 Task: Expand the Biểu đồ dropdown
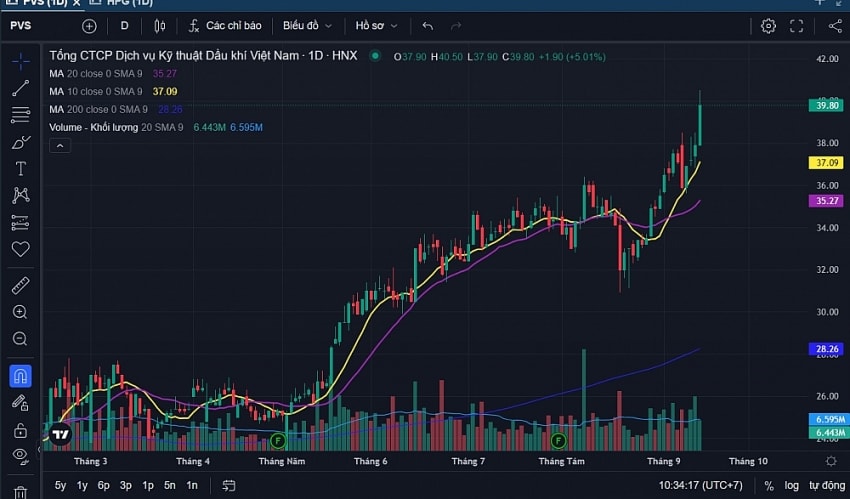pos(307,26)
